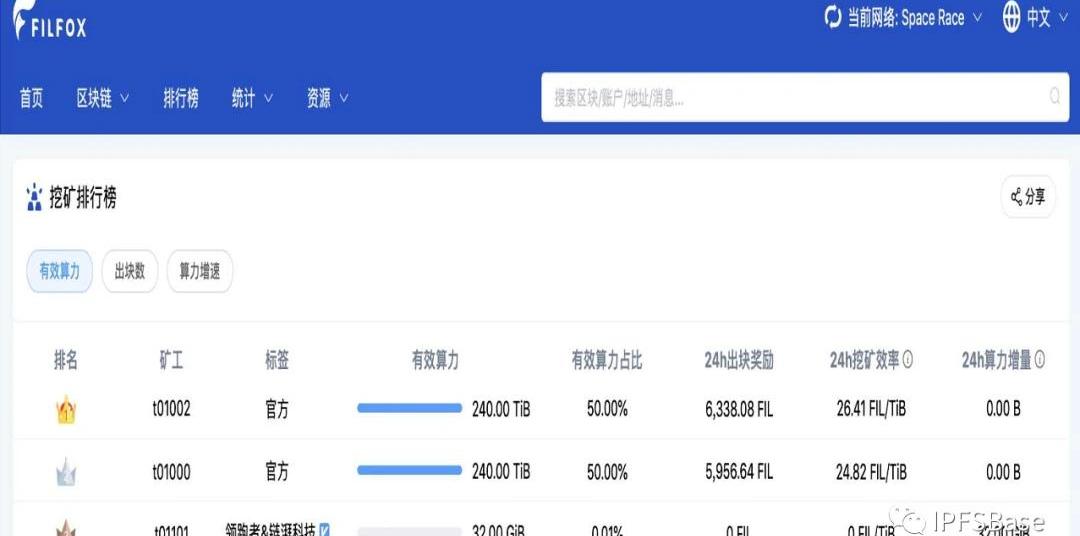This screenshot has height=536, width=1080.
Task: Focus the block/account search input field
Action: pos(790,98)
